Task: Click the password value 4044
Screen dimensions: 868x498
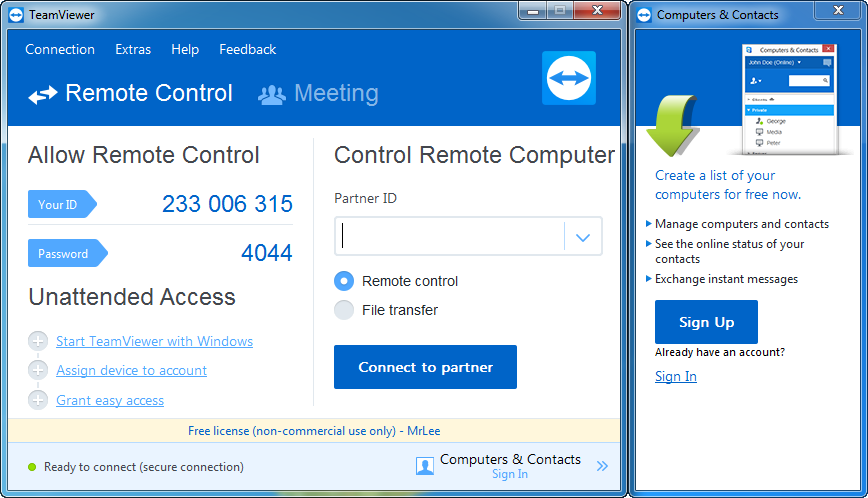Action: click(267, 253)
